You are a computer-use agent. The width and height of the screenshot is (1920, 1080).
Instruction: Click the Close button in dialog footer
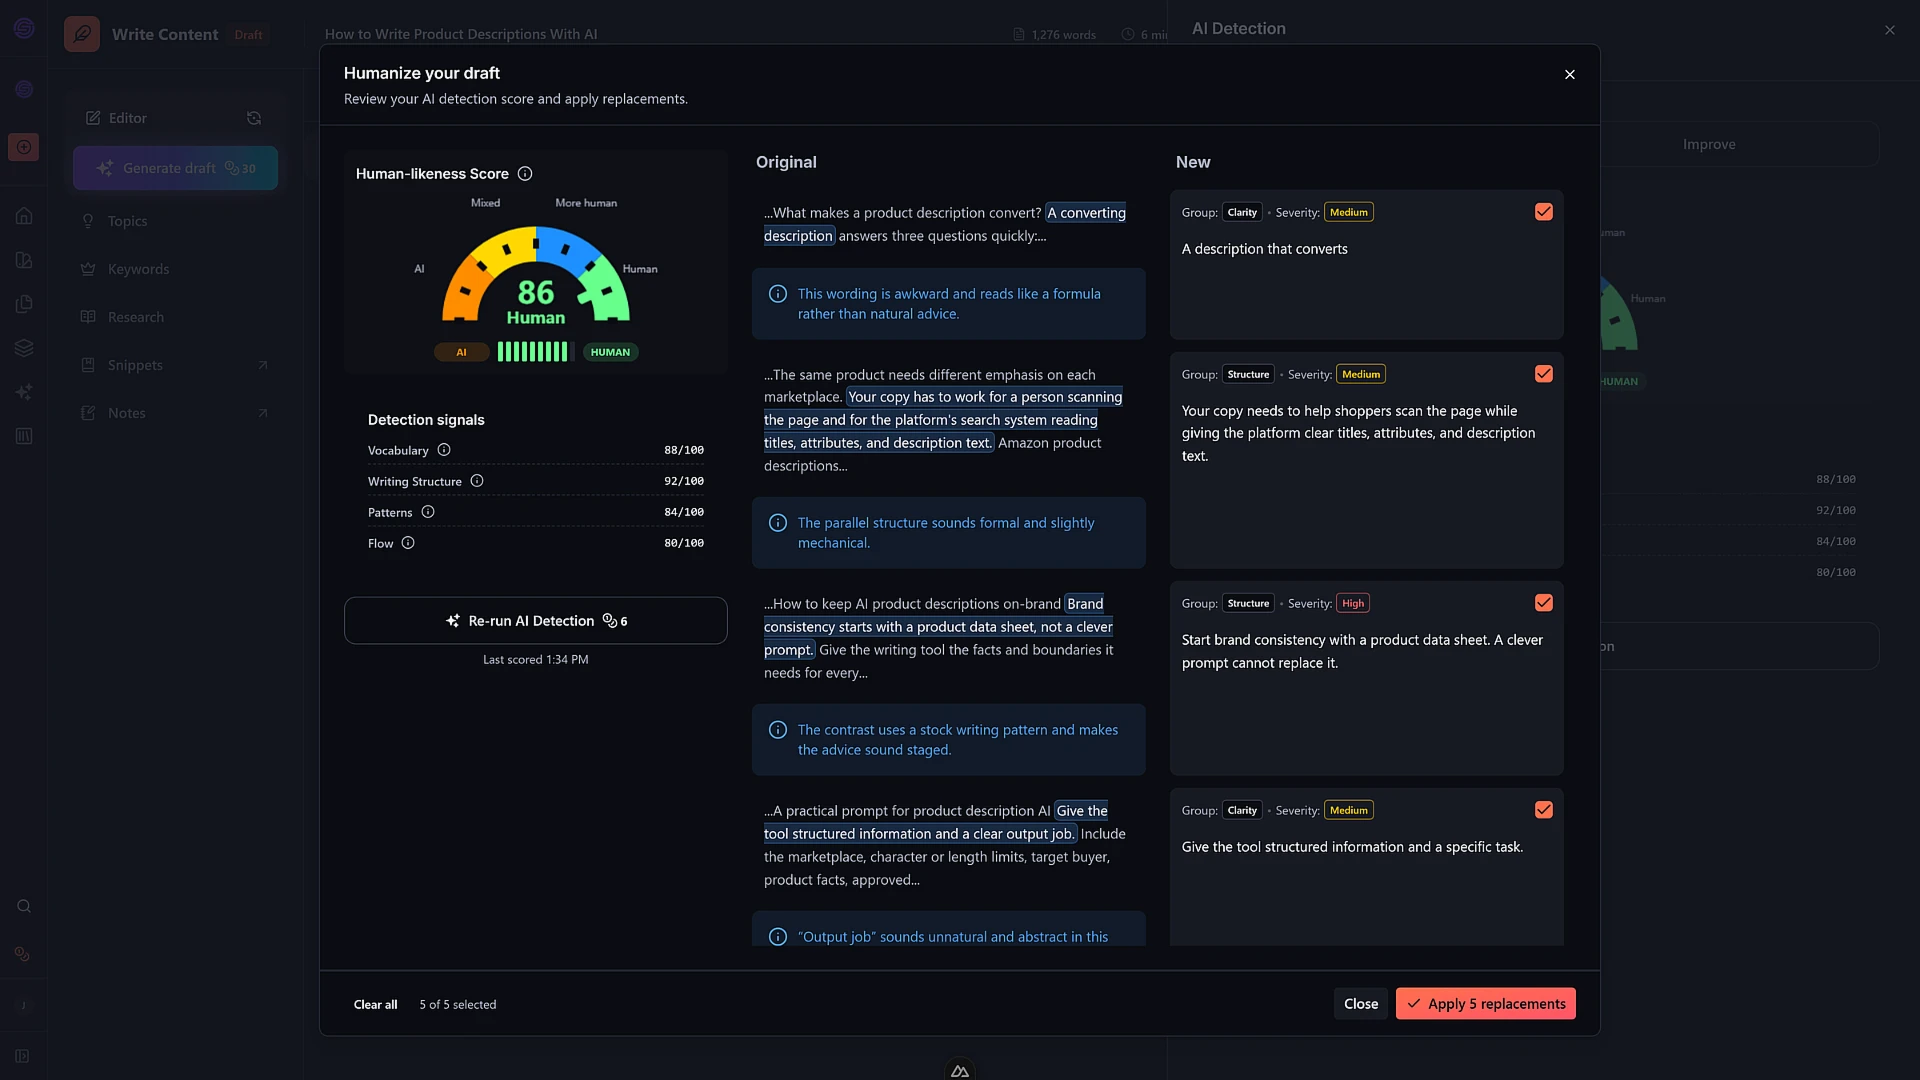pos(1361,1004)
